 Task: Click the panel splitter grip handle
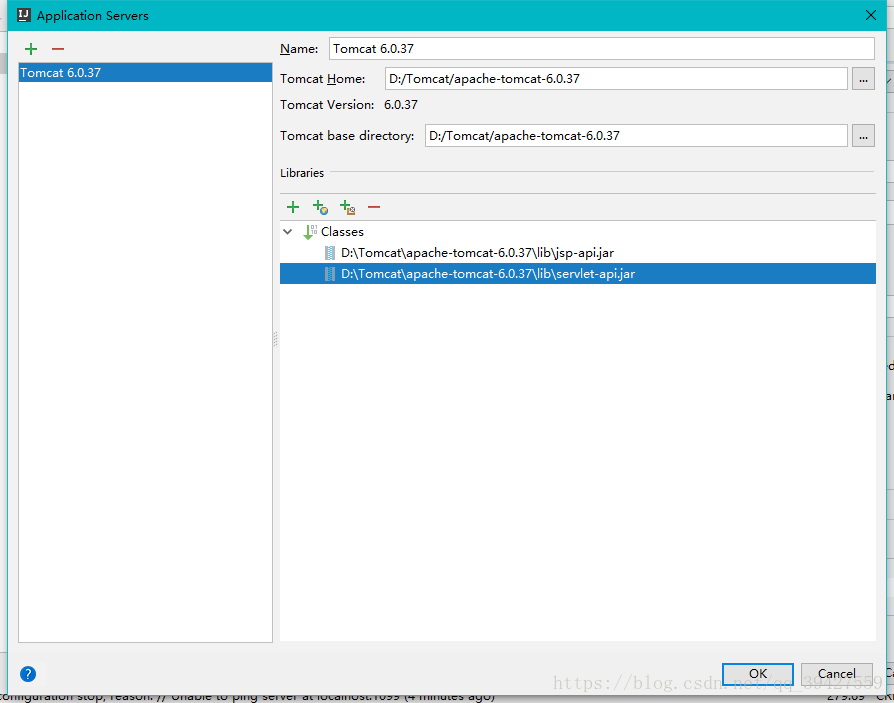(x=275, y=339)
